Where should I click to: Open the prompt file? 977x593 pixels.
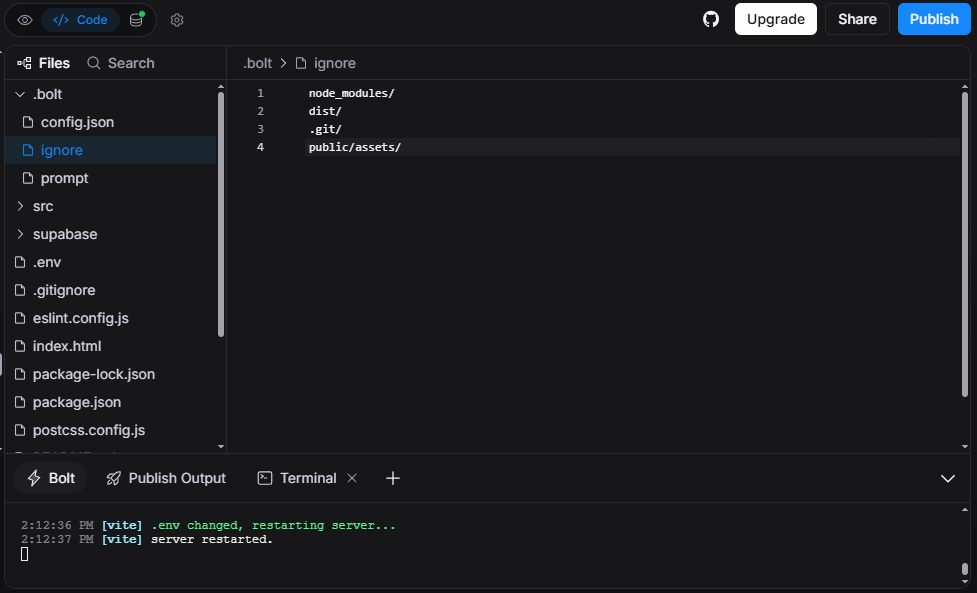111,178
